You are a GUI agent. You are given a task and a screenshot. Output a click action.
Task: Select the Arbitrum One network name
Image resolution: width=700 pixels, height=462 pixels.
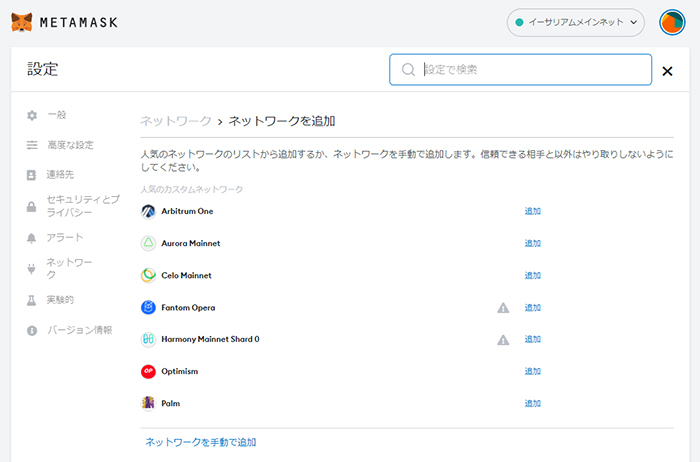pos(187,211)
